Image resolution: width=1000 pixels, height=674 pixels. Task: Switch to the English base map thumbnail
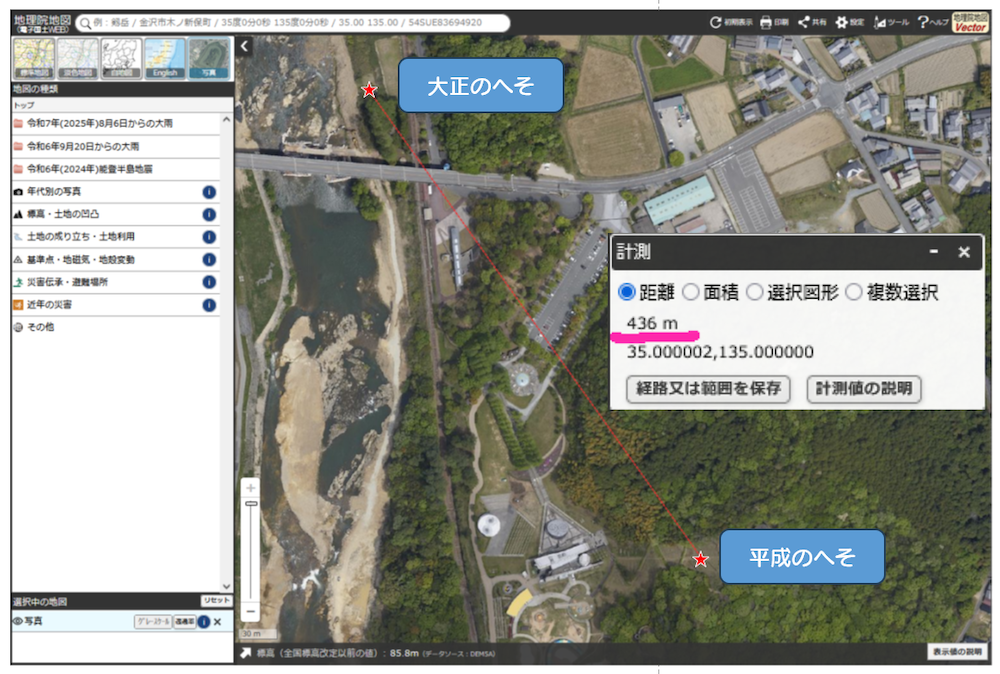point(165,59)
